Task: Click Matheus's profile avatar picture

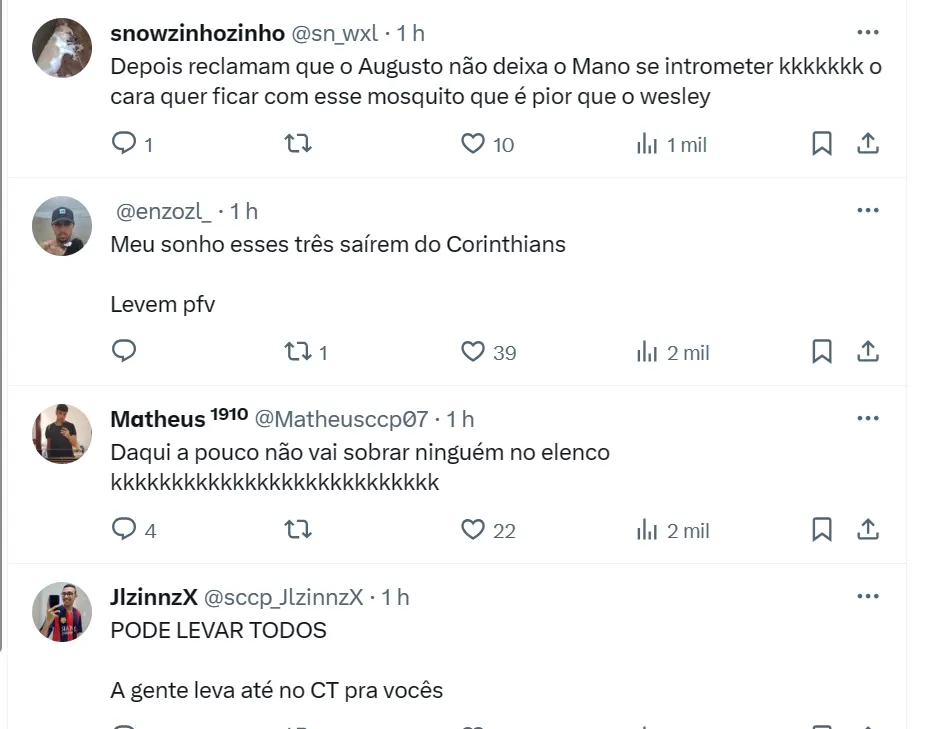Action: [x=62, y=433]
